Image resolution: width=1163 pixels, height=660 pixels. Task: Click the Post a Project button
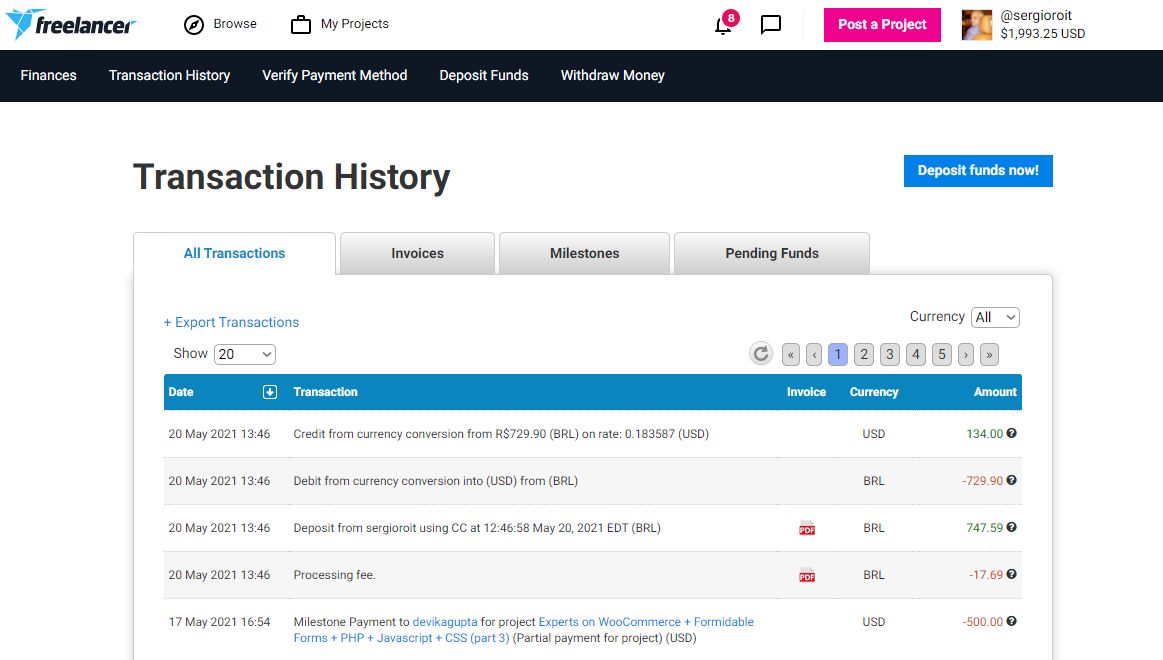click(882, 25)
